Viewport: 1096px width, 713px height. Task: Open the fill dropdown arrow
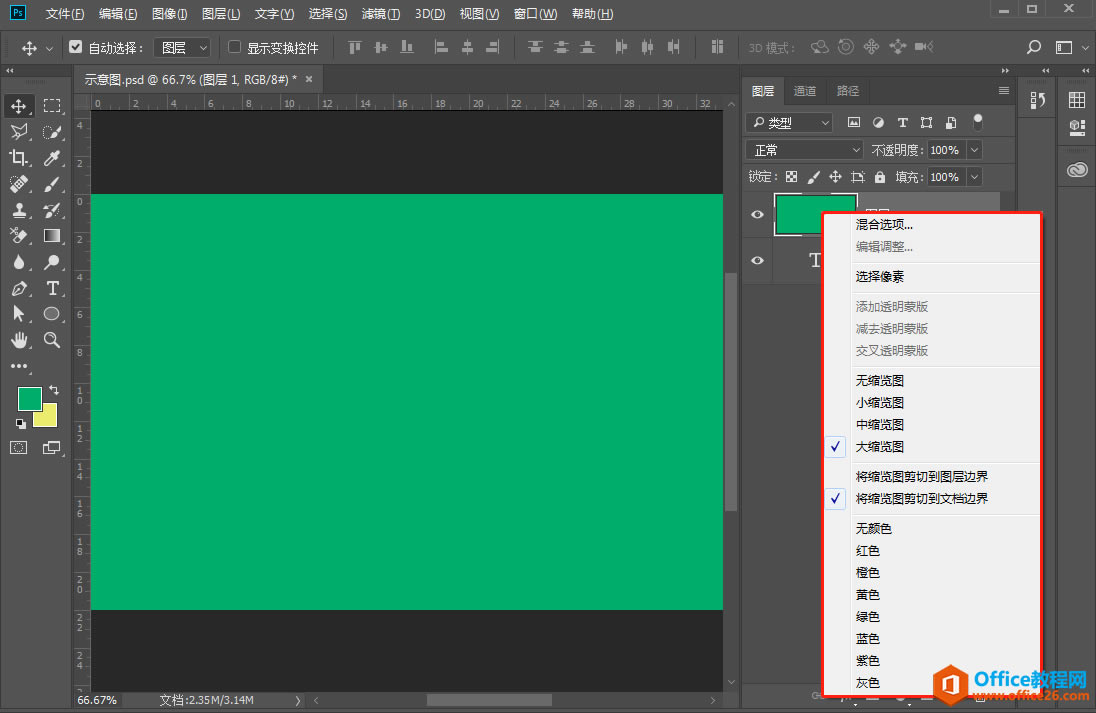pyautogui.click(x=974, y=177)
